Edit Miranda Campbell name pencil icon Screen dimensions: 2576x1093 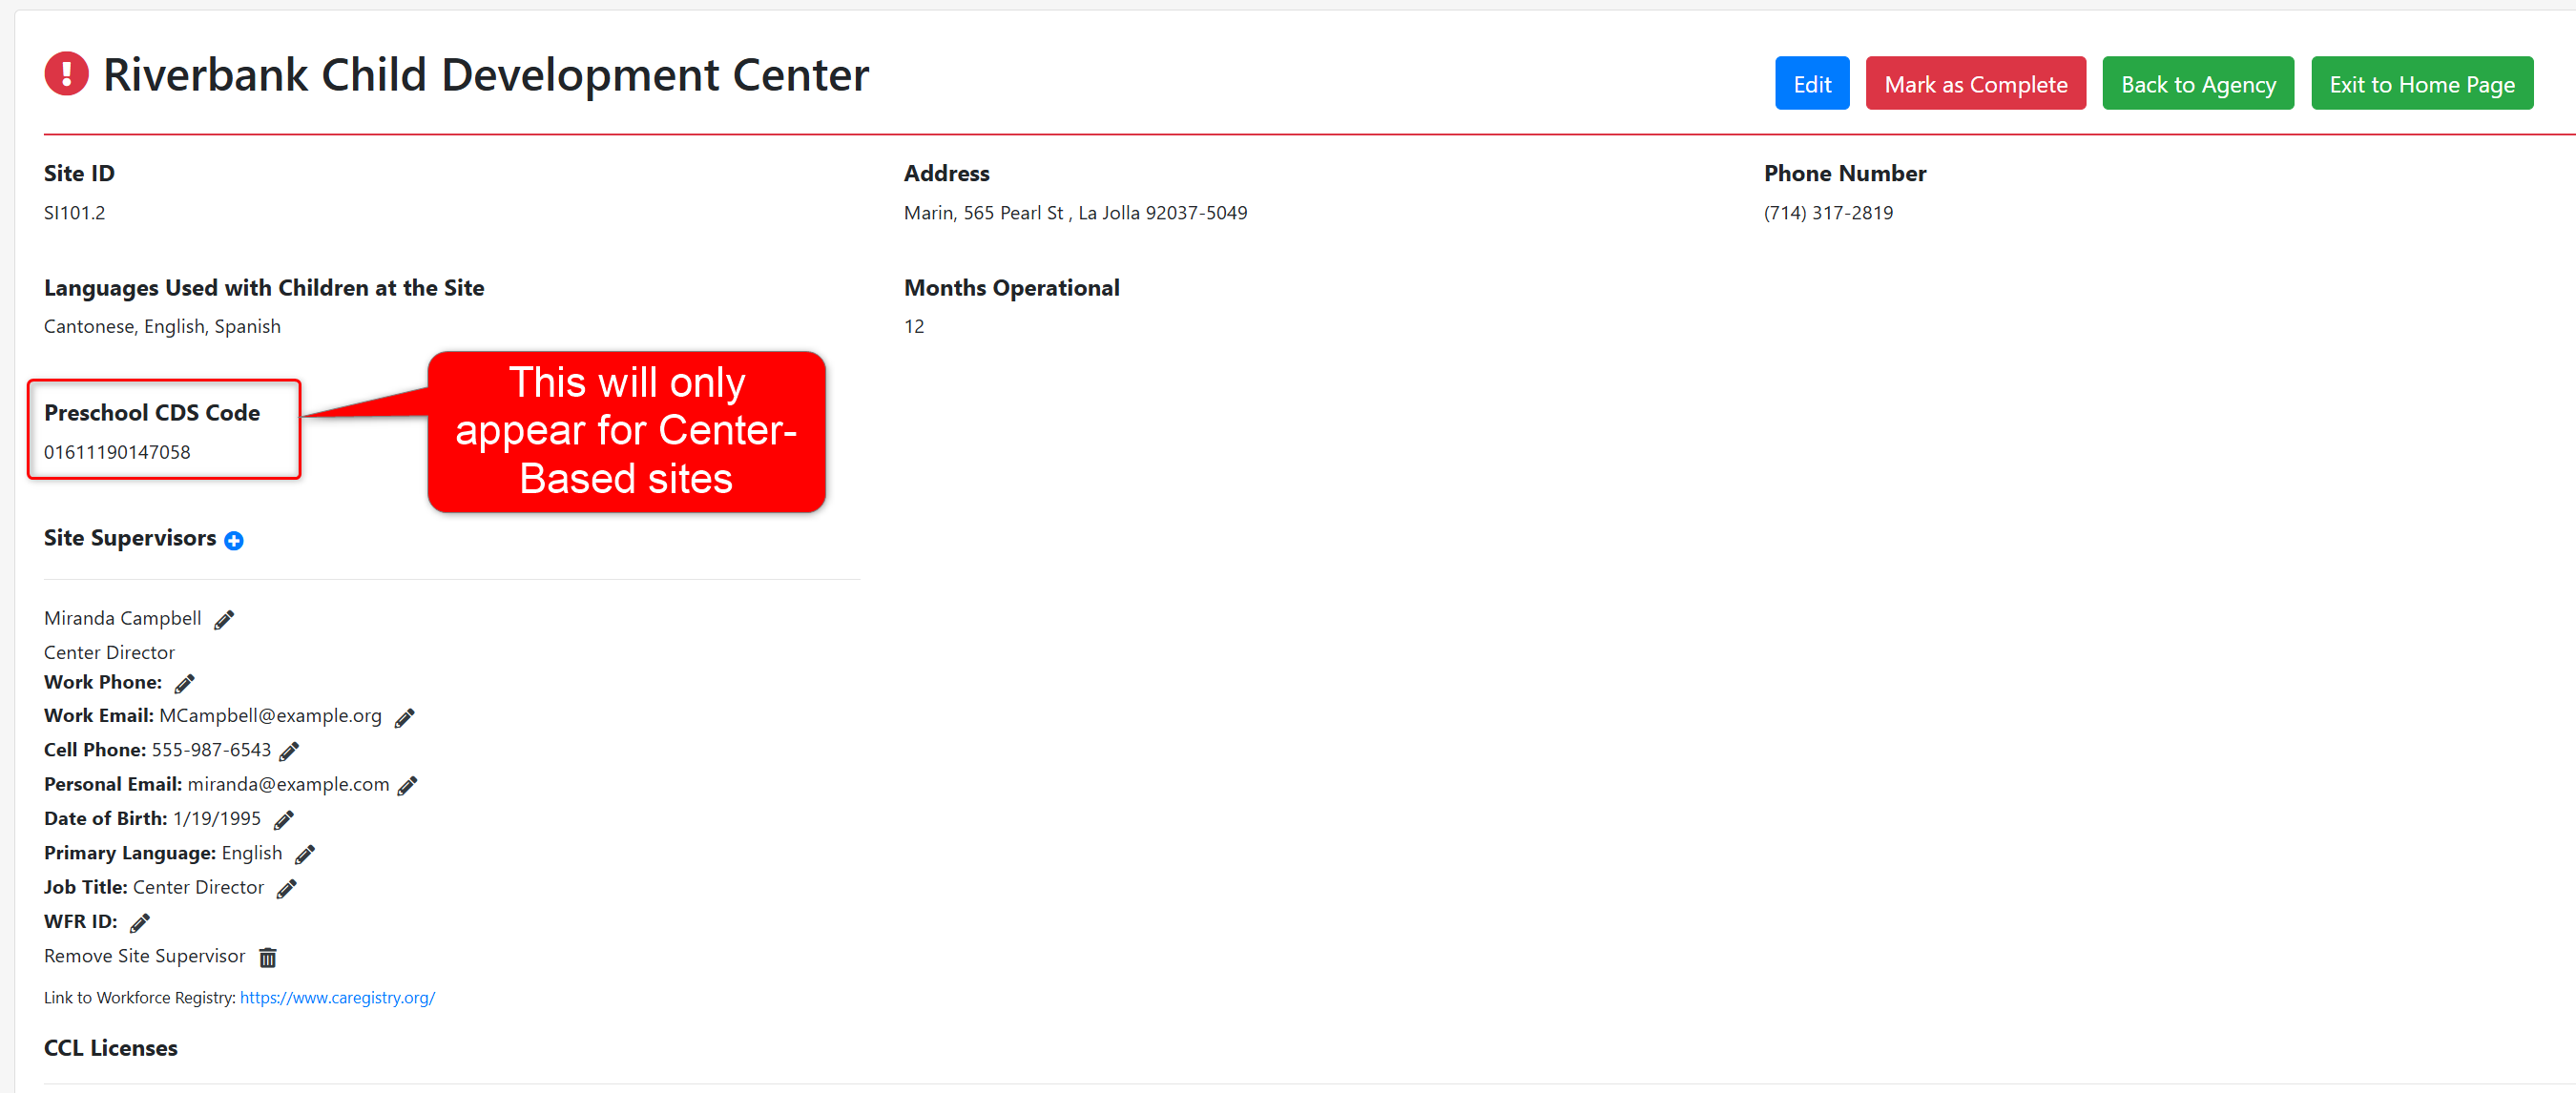point(224,620)
